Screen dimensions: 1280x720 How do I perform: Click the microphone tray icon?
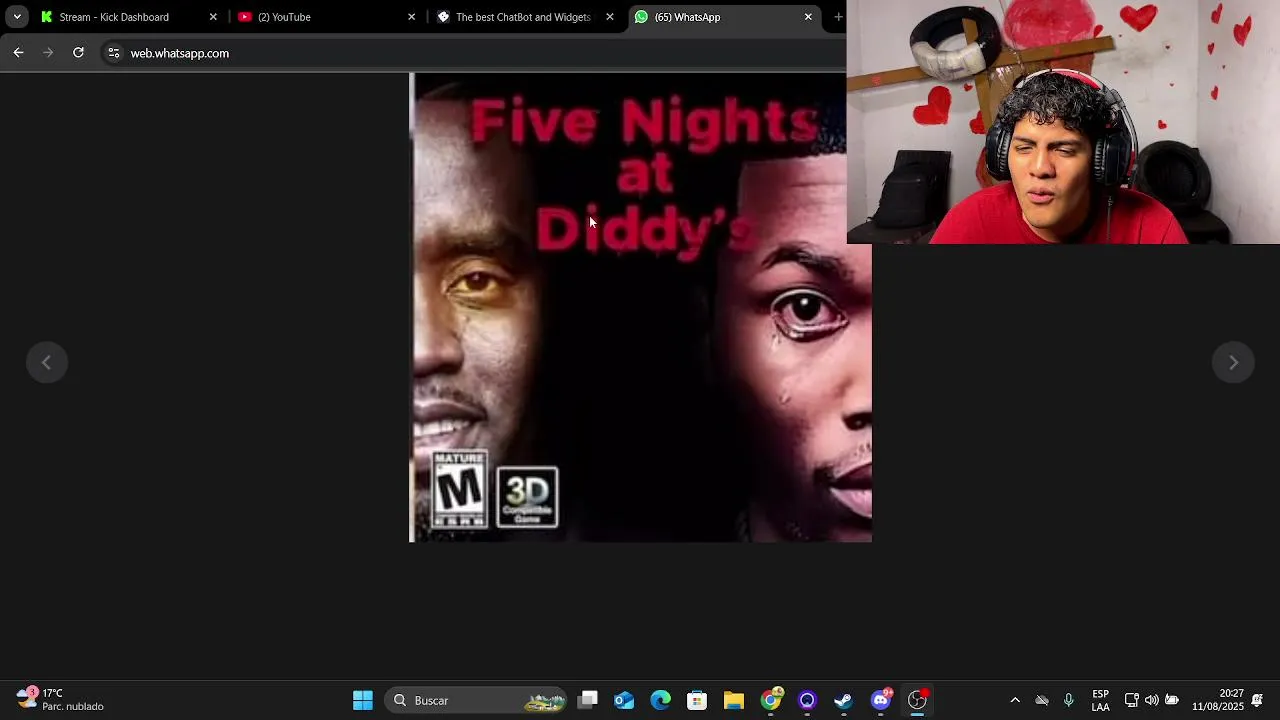point(1068,700)
